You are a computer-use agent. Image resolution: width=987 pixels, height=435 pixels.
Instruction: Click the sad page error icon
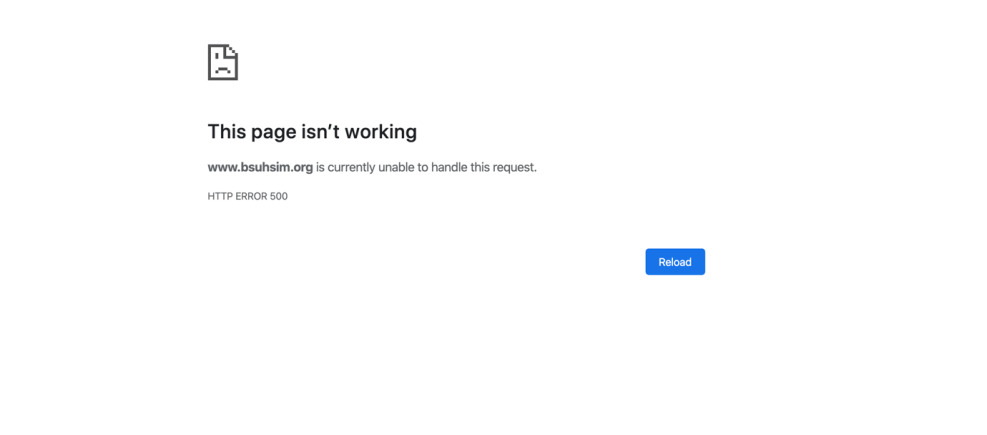click(x=222, y=62)
